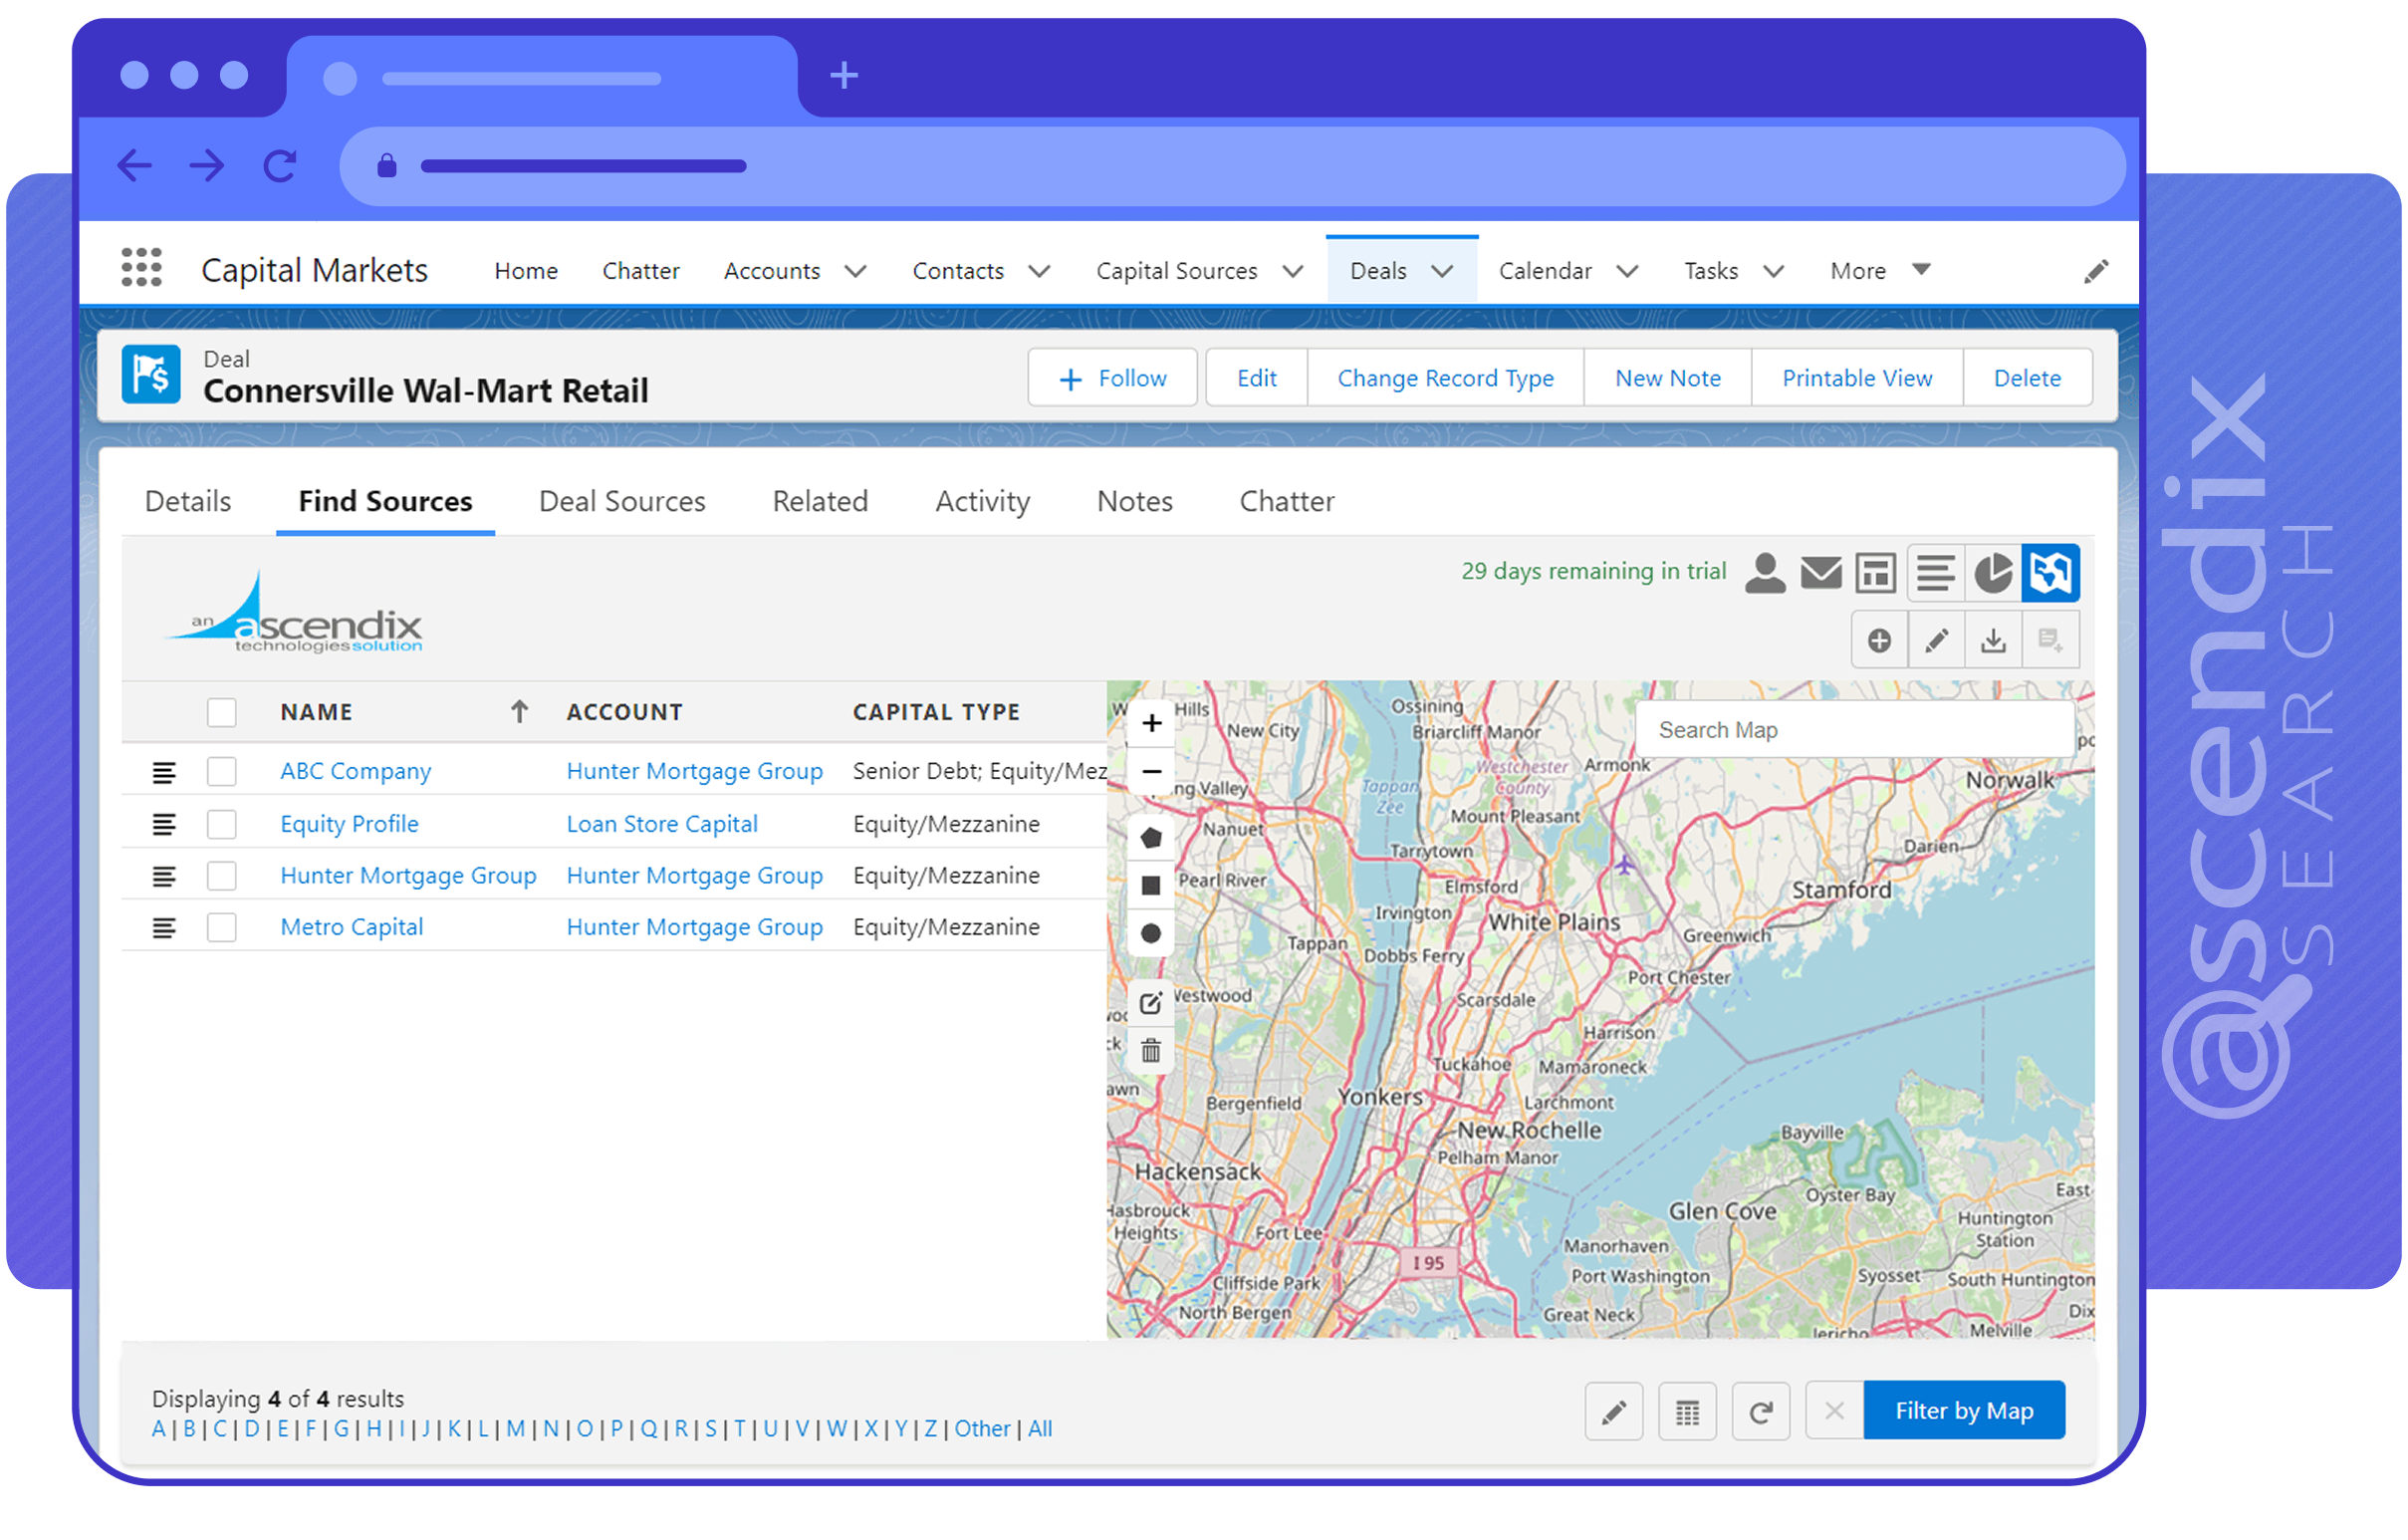Toggle the select-all checkbox in header

(x=222, y=713)
